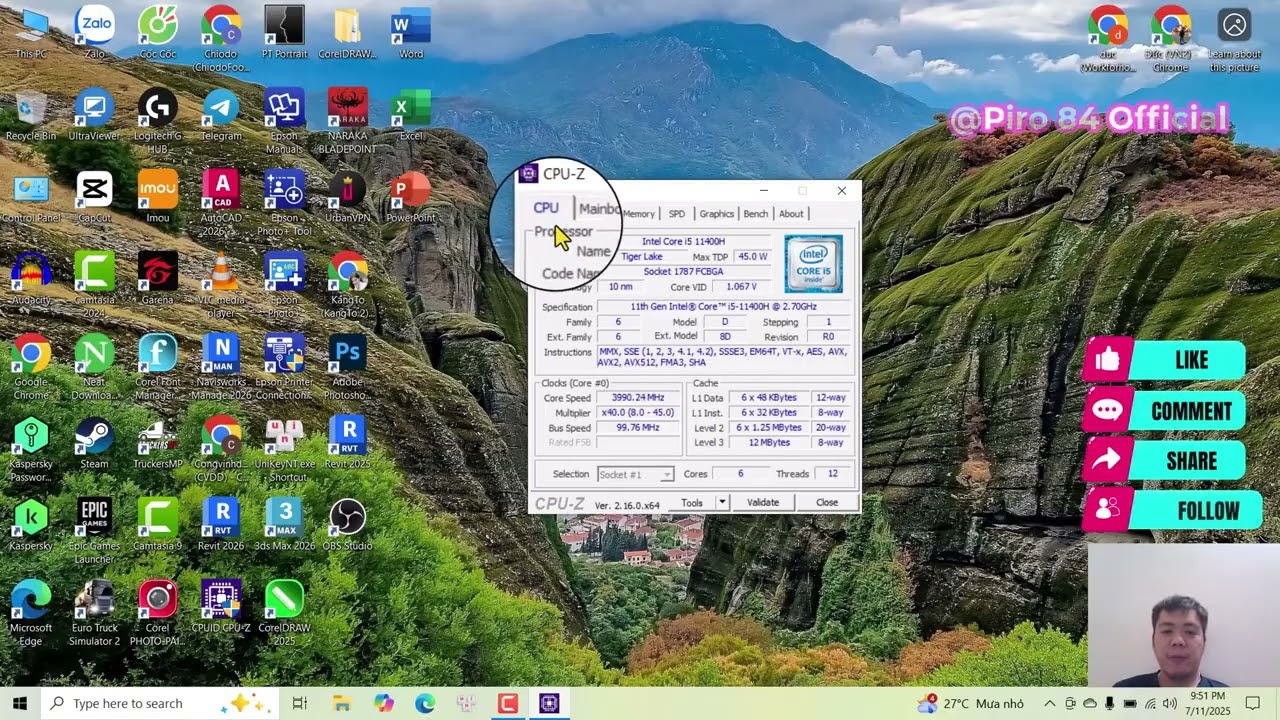Open the UrbanVPN desktop icon
The height and width of the screenshot is (720, 1280).
(347, 197)
